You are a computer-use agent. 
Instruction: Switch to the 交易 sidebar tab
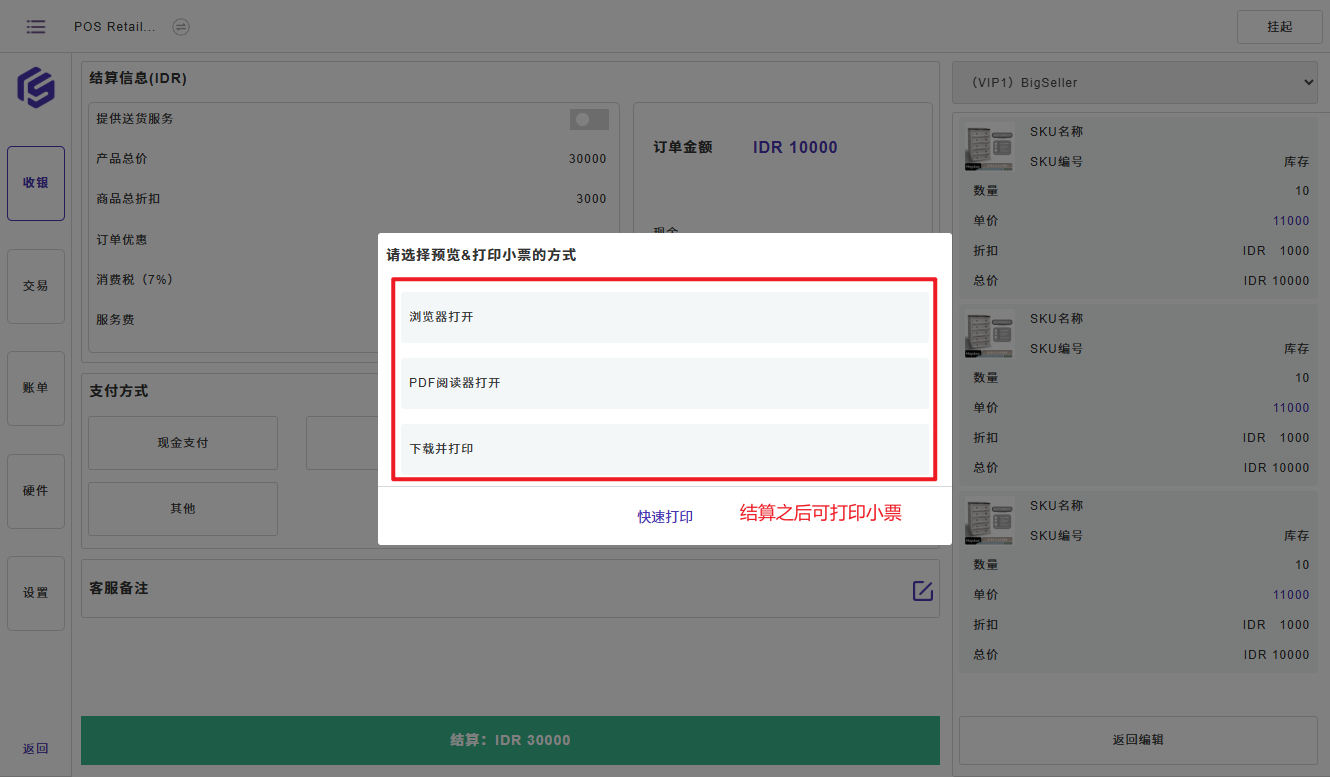coord(36,286)
